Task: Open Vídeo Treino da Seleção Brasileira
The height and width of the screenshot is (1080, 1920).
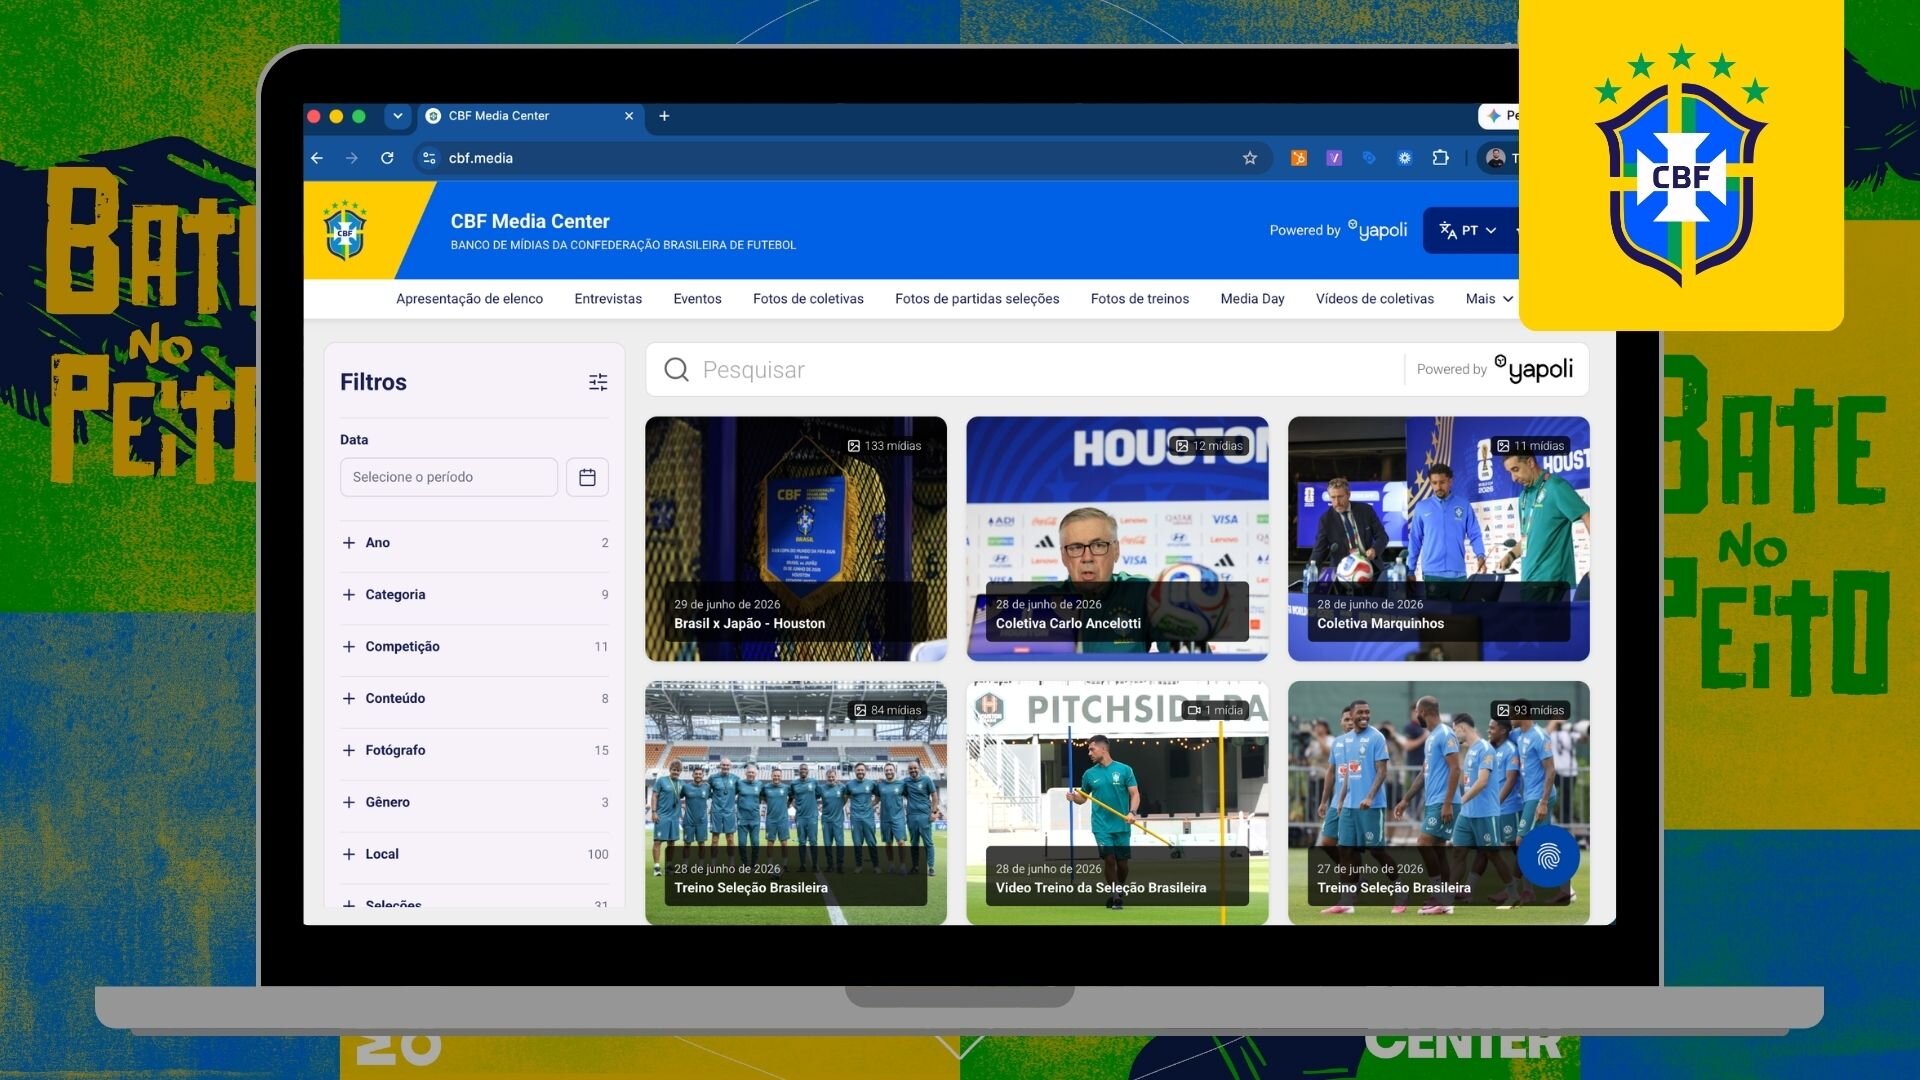Action: coord(1117,803)
